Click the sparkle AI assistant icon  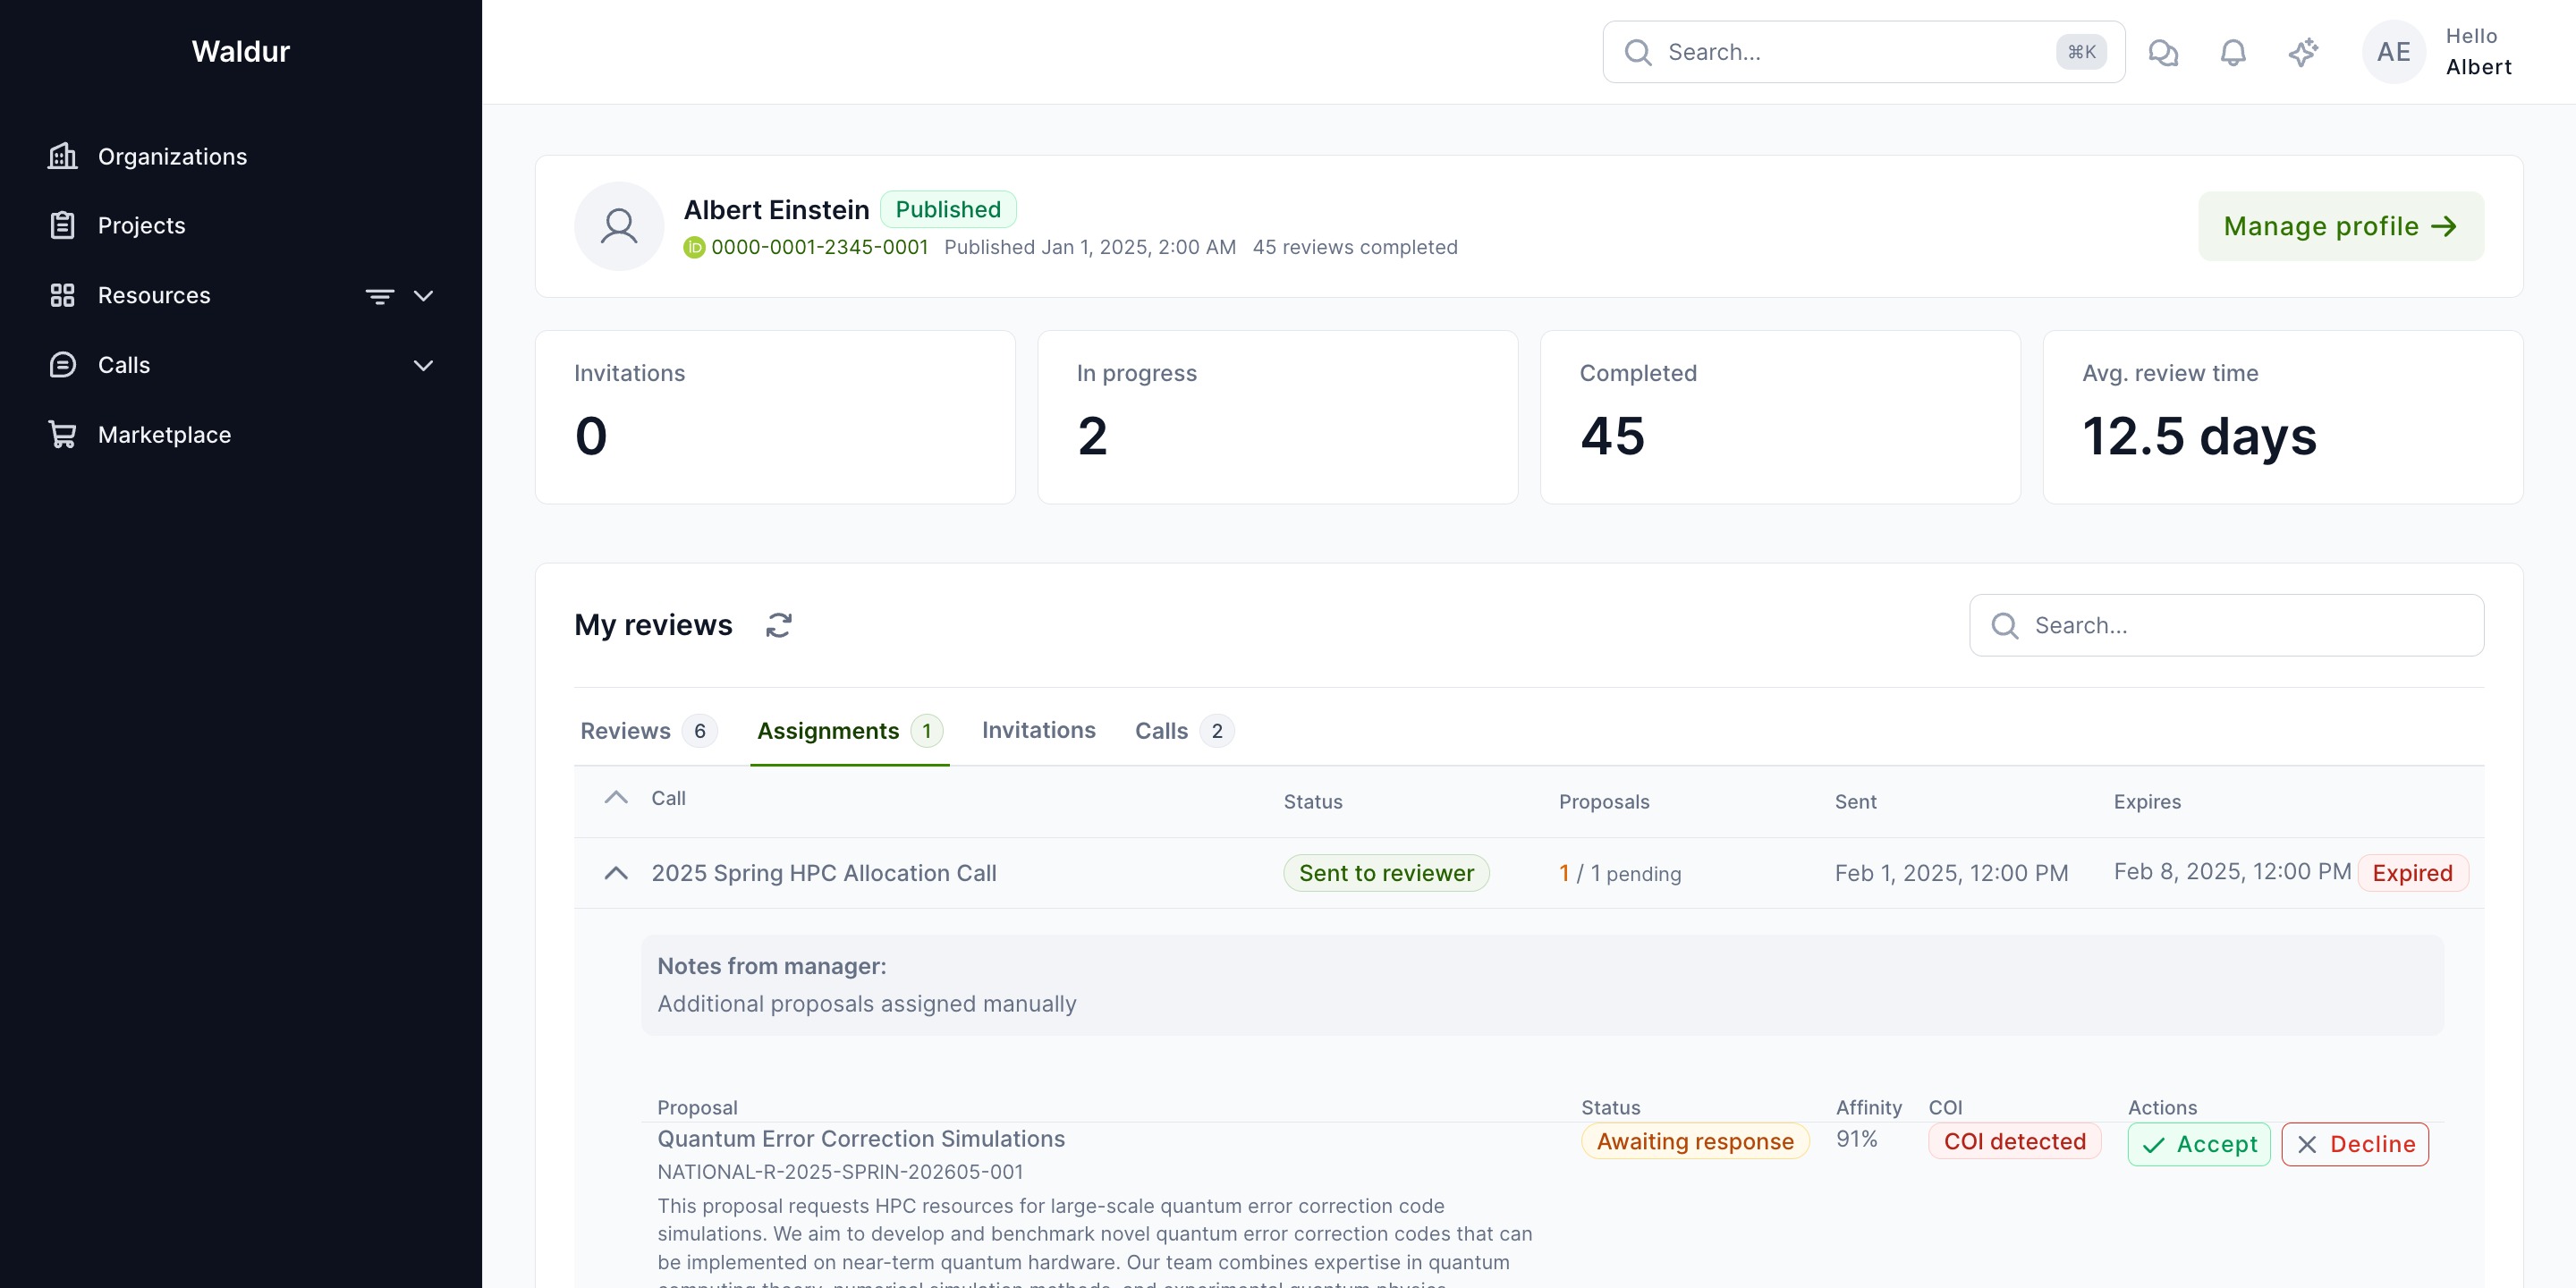(2303, 52)
